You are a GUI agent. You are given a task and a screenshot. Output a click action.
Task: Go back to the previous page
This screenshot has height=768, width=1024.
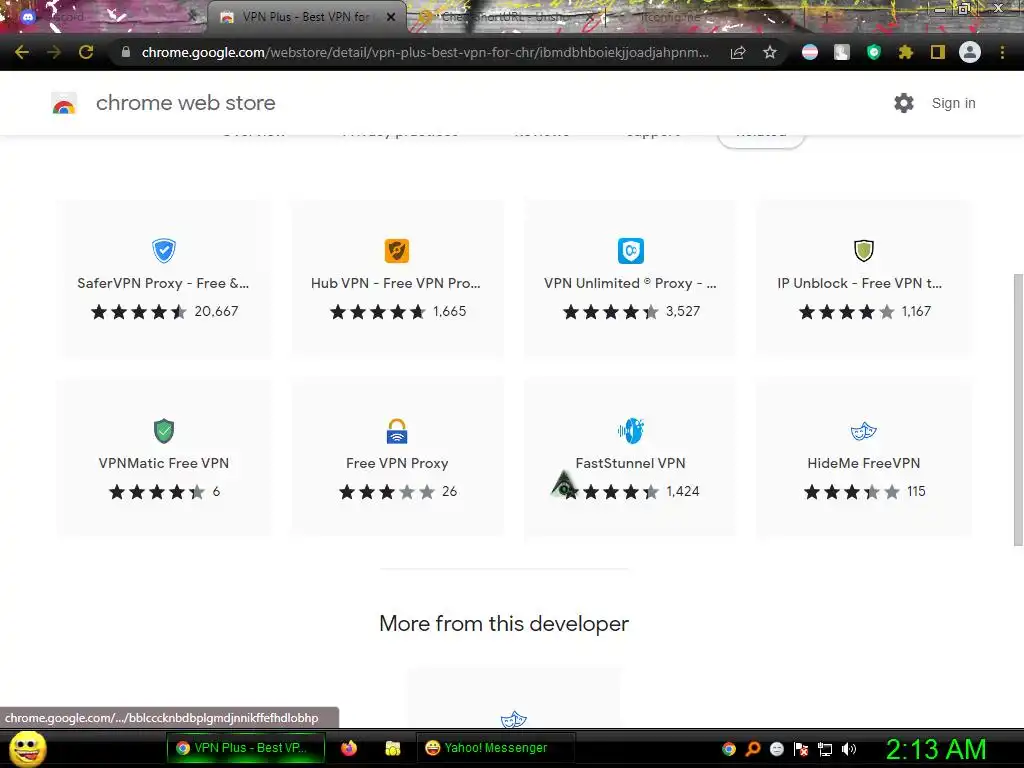(22, 52)
